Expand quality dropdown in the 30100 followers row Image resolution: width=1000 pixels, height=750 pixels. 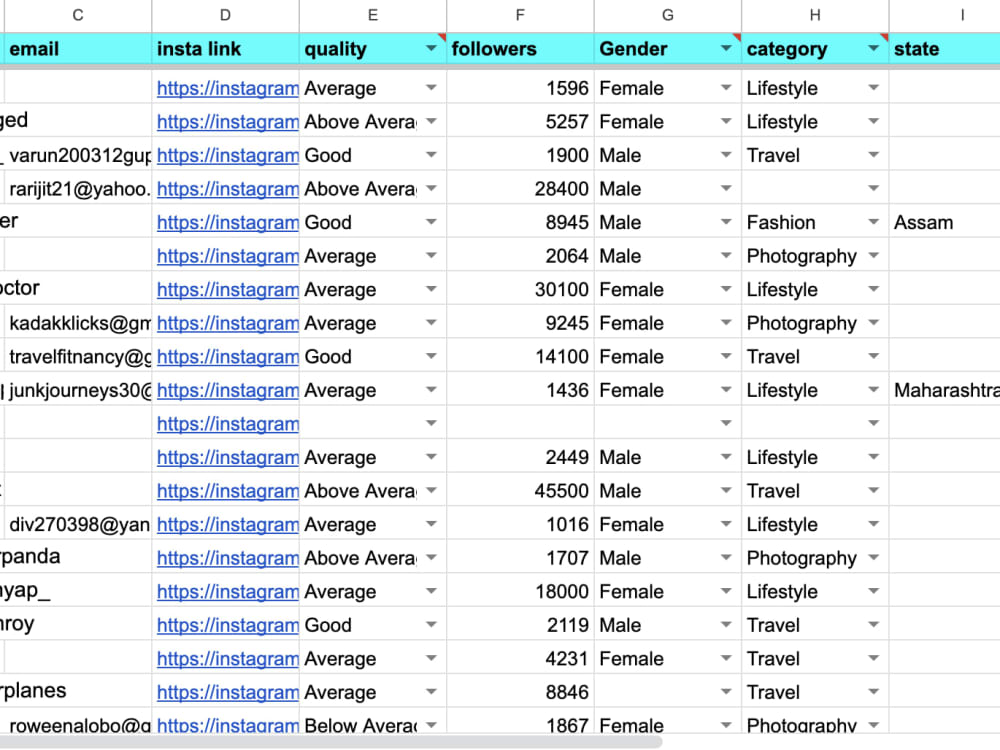tap(431, 290)
